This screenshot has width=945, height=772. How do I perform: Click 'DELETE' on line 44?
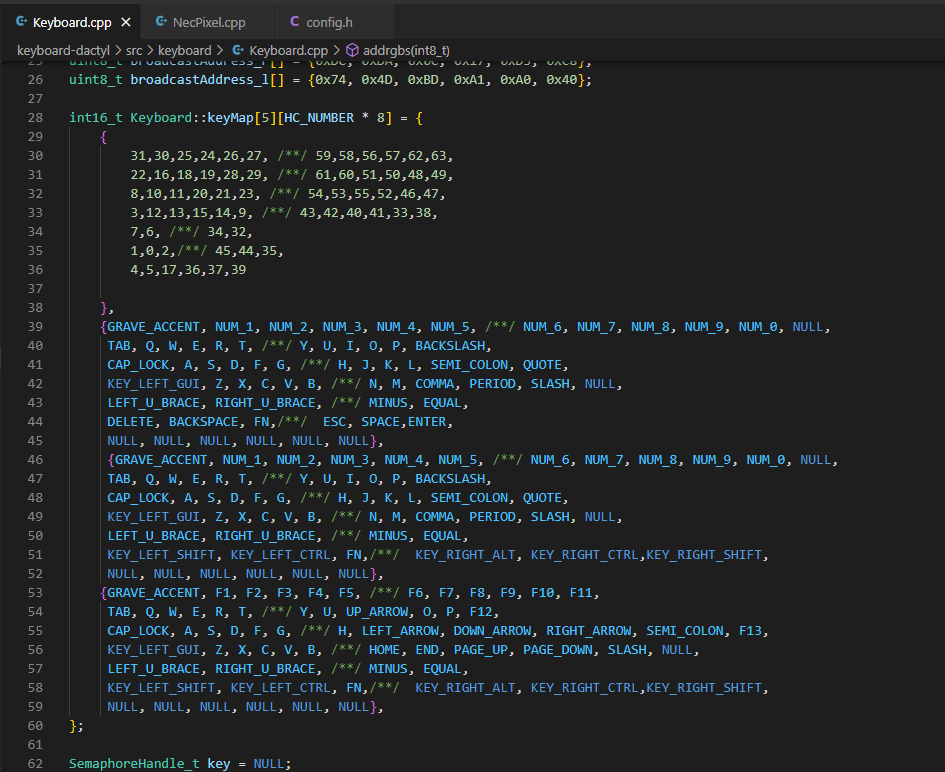[x=131, y=421]
